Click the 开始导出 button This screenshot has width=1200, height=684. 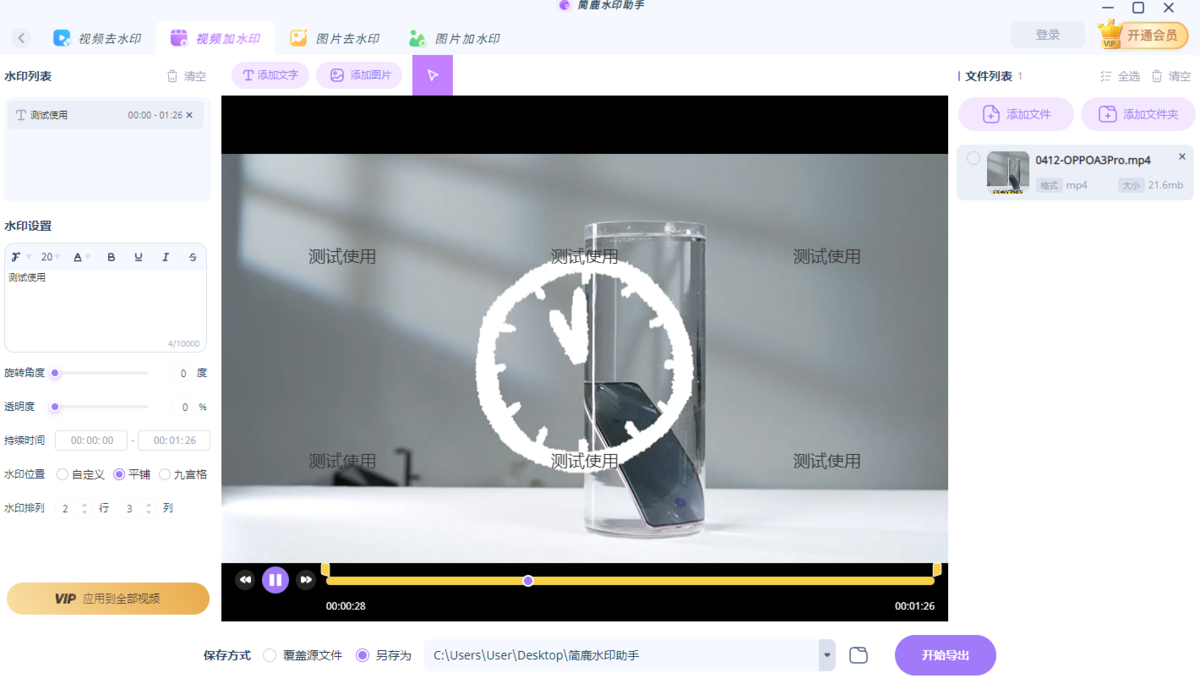(x=945, y=655)
